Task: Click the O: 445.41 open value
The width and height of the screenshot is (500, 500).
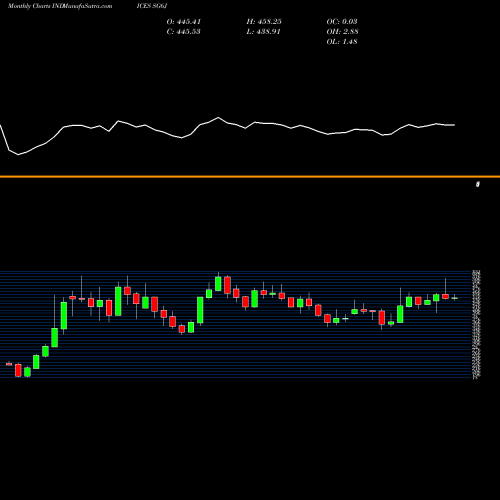Action: pyautogui.click(x=184, y=22)
